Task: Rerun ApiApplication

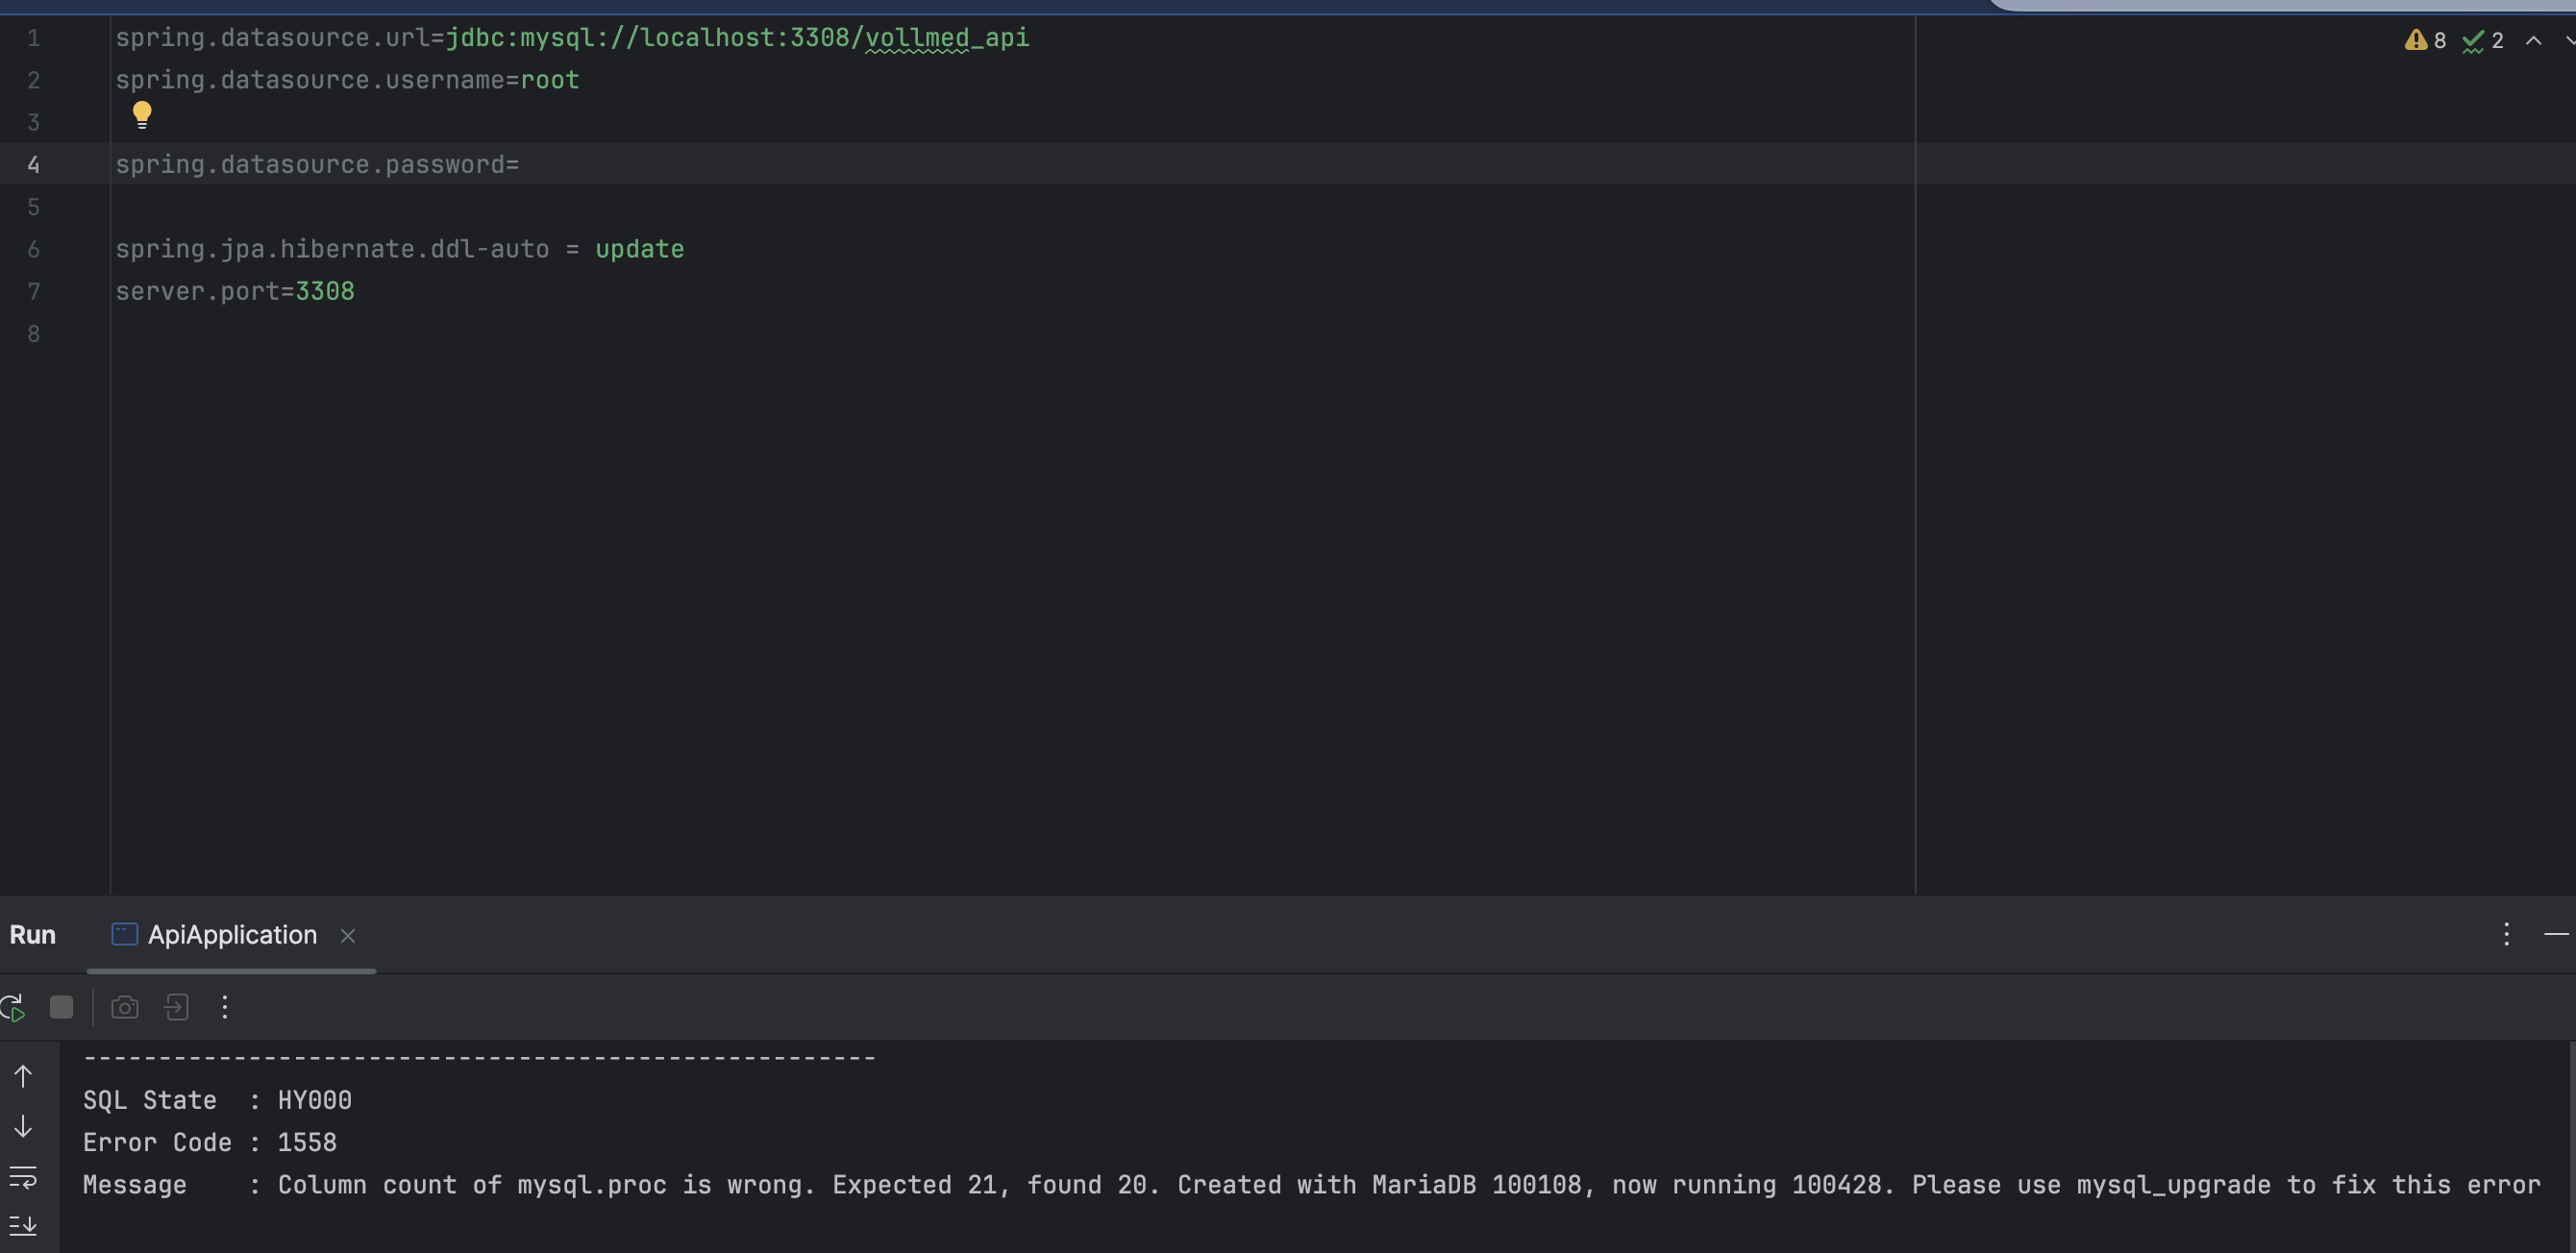Action: [x=12, y=1007]
